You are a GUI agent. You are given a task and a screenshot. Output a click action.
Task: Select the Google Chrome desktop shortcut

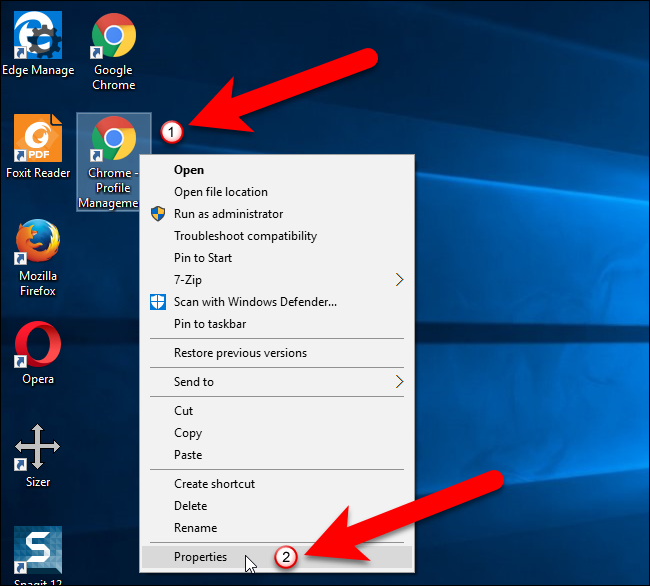pyautogui.click(x=114, y=51)
